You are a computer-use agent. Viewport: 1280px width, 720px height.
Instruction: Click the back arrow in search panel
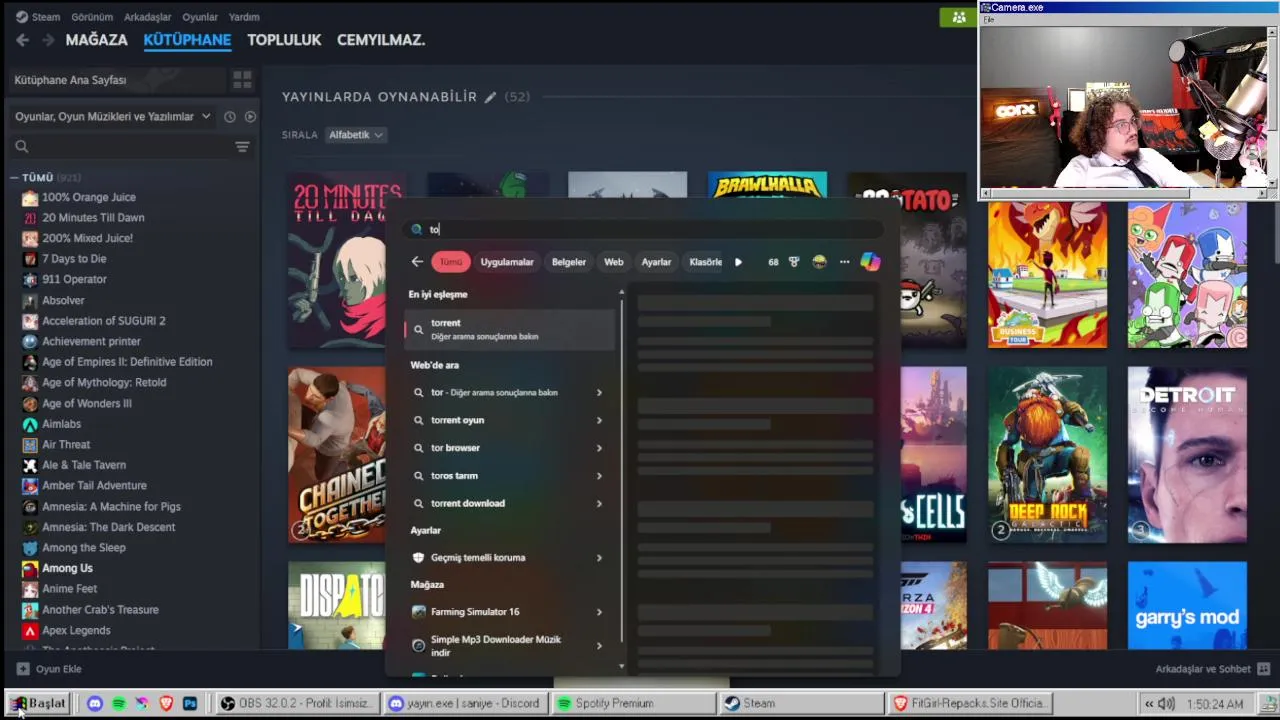[417, 262]
